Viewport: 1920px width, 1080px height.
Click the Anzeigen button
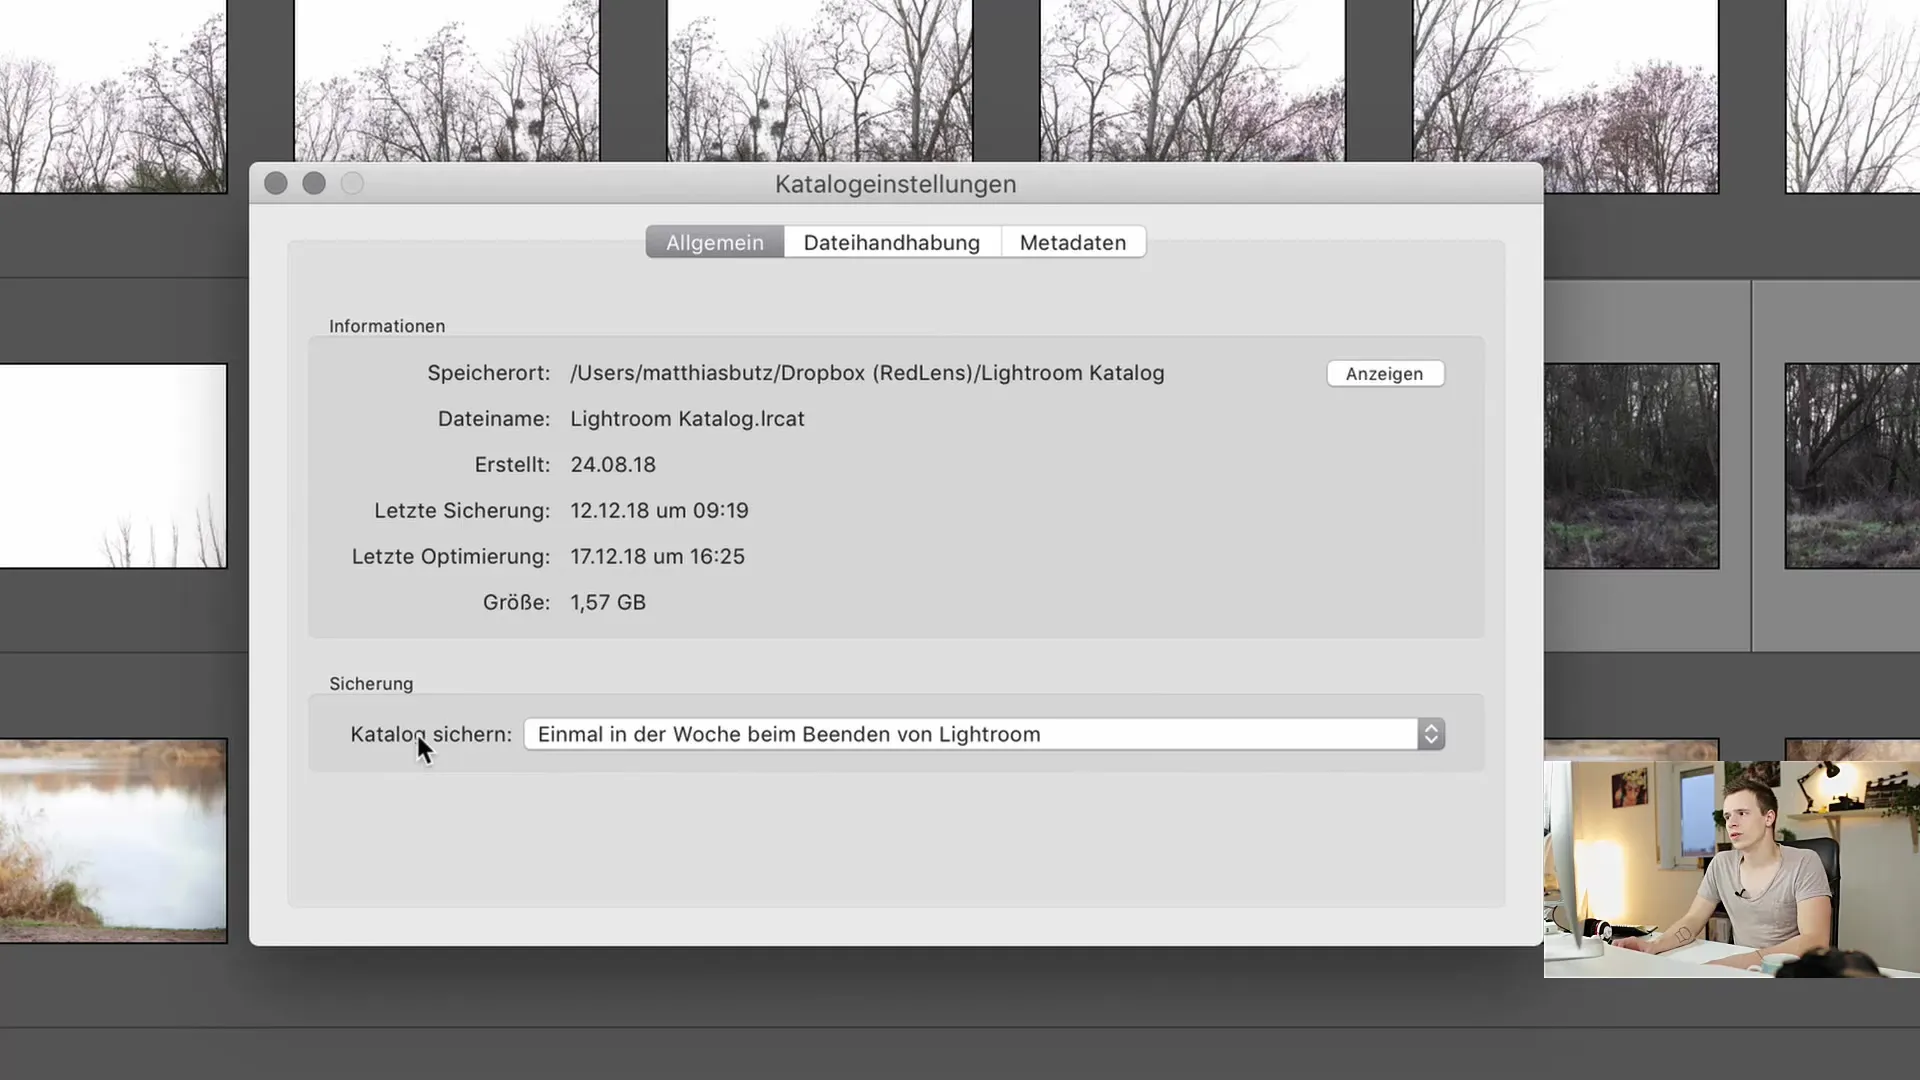click(1385, 373)
